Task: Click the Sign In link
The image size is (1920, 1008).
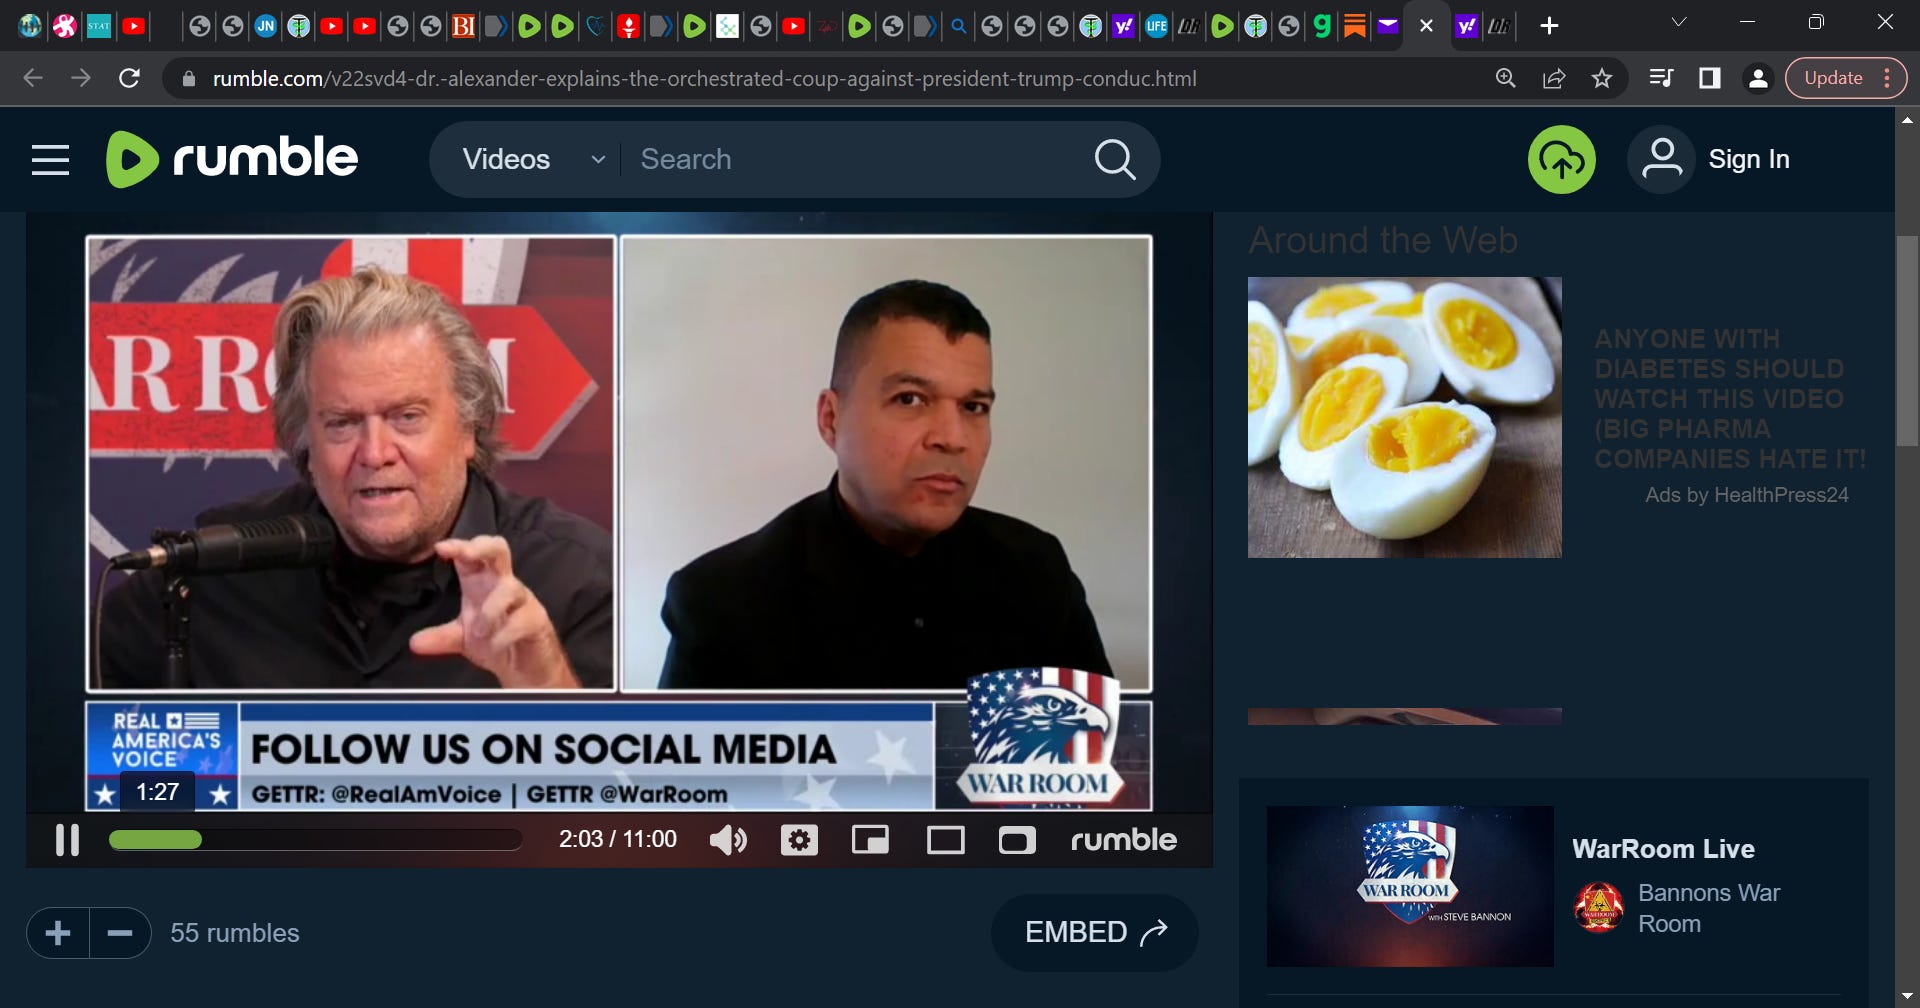Action: (x=1748, y=159)
